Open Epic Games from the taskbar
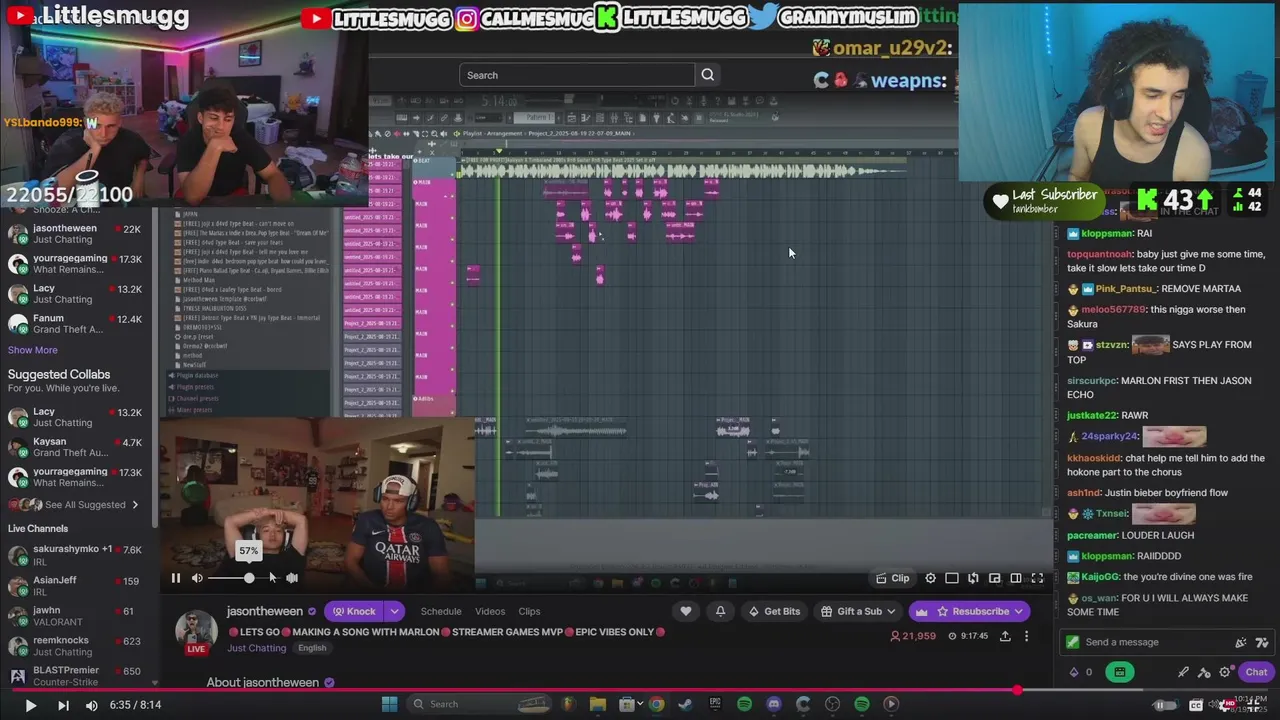 (715, 704)
